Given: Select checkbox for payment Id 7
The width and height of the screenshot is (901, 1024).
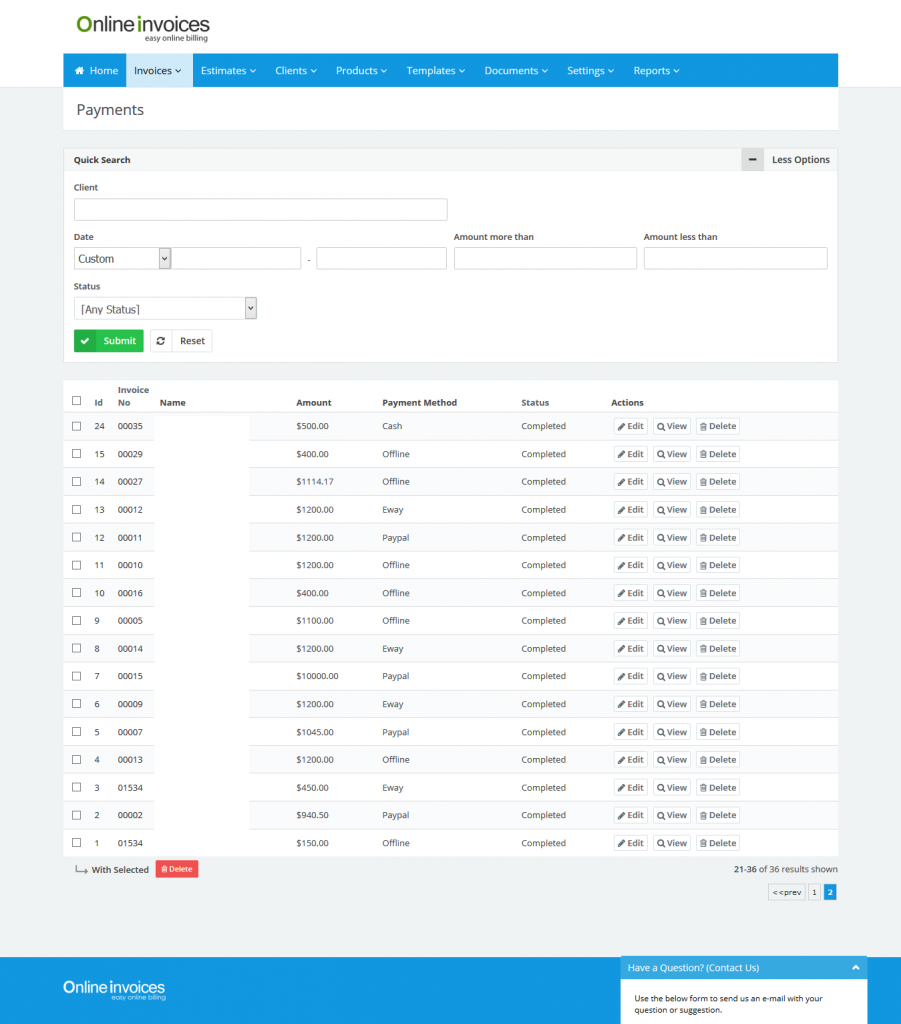Looking at the screenshot, I should [x=77, y=677].
